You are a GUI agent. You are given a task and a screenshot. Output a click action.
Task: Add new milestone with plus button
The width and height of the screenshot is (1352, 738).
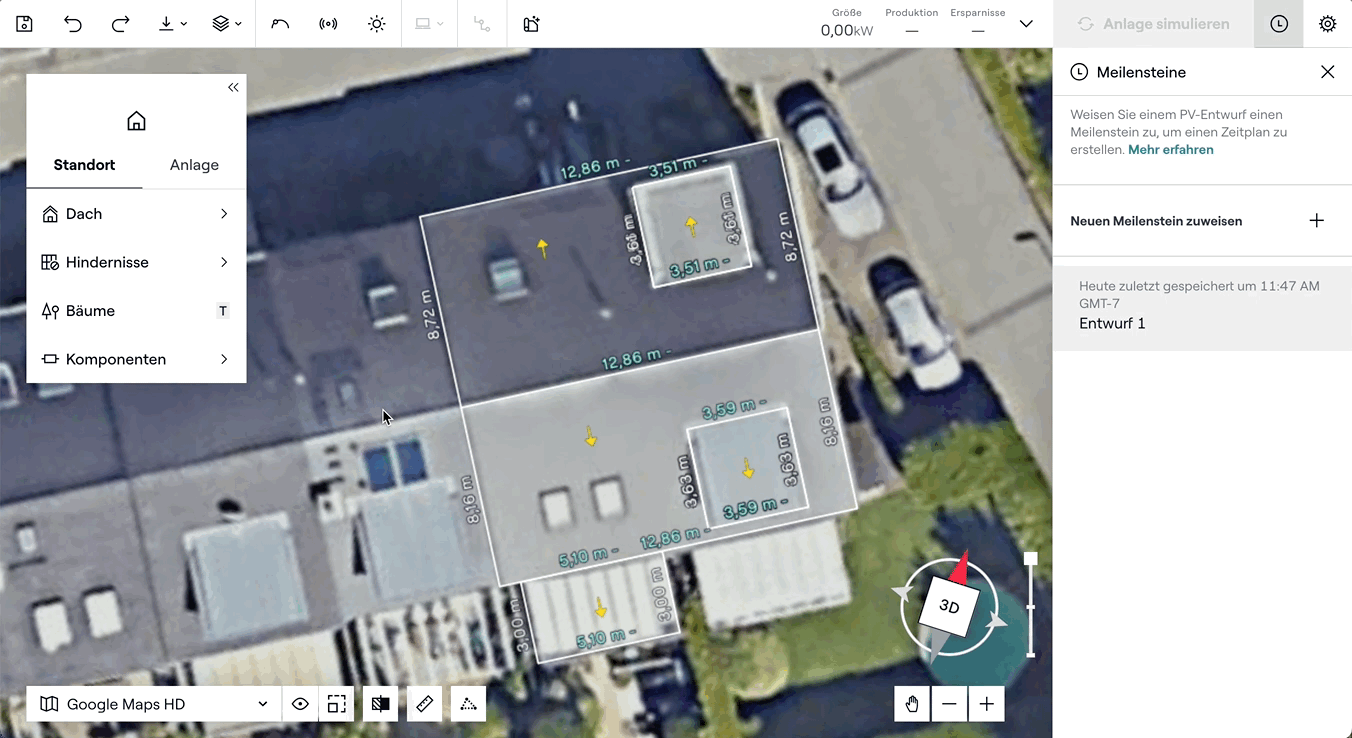[1316, 221]
